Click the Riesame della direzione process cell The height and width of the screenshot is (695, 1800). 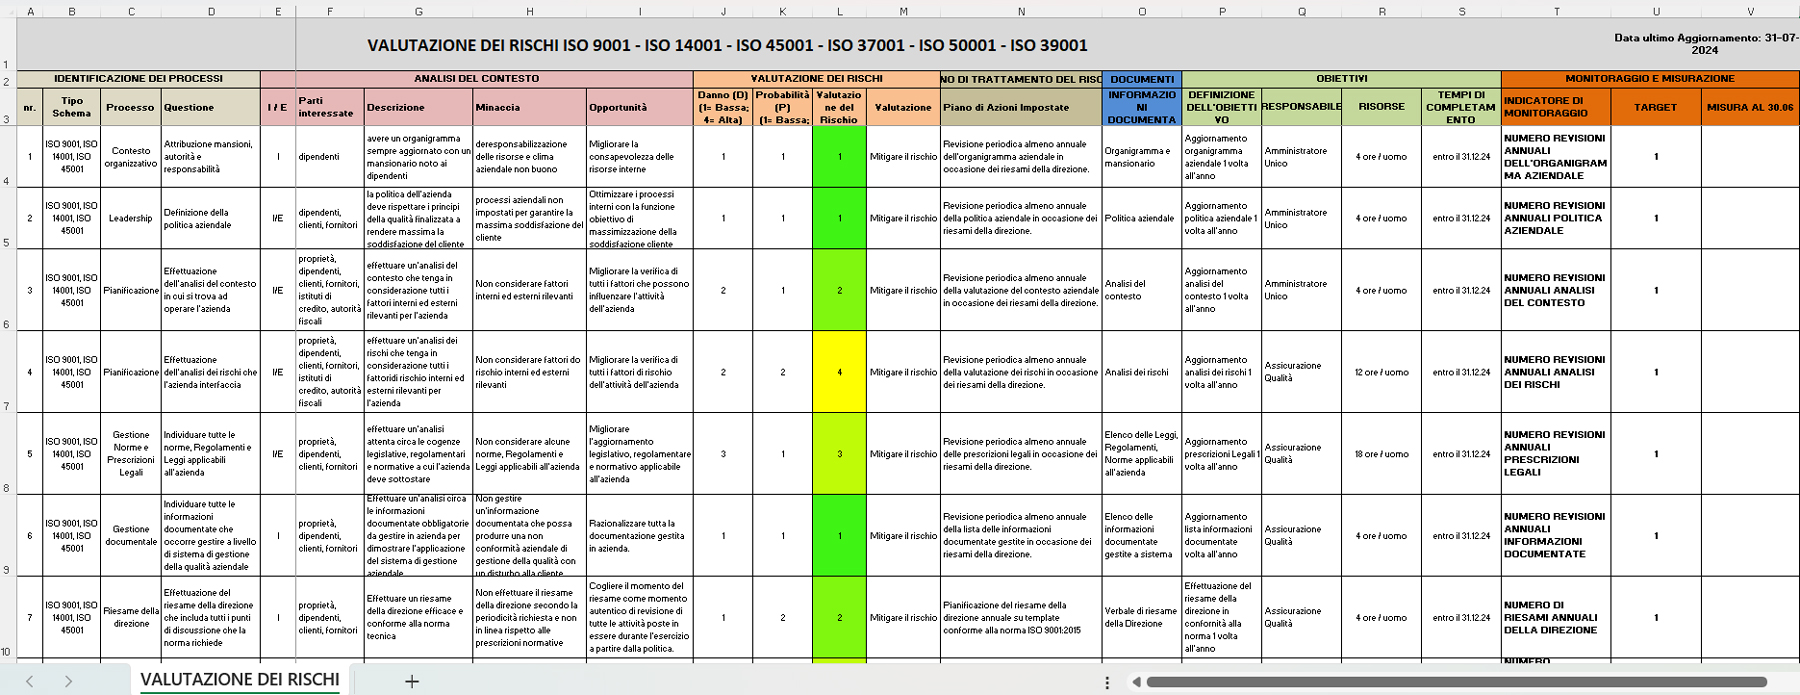(130, 617)
